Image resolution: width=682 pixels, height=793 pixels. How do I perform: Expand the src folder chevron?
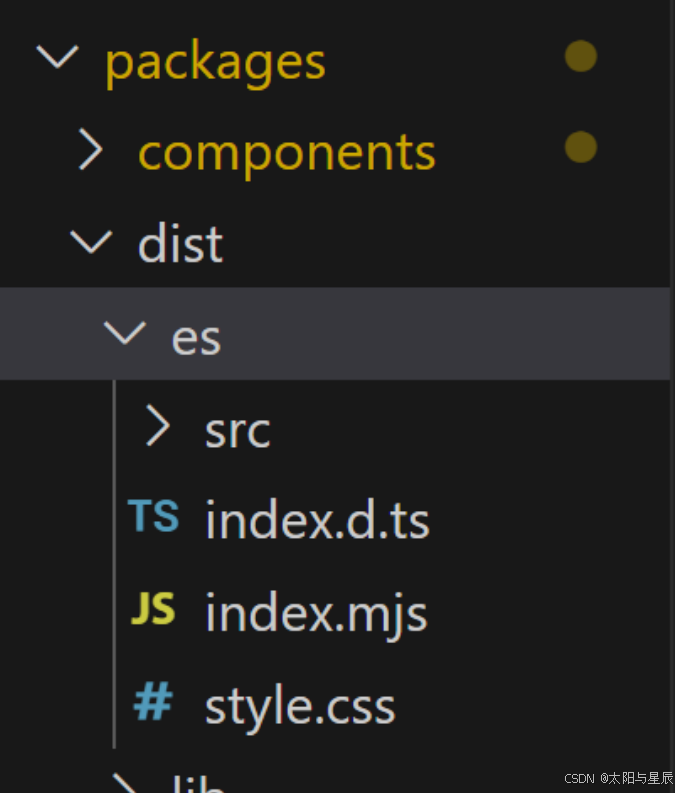158,425
